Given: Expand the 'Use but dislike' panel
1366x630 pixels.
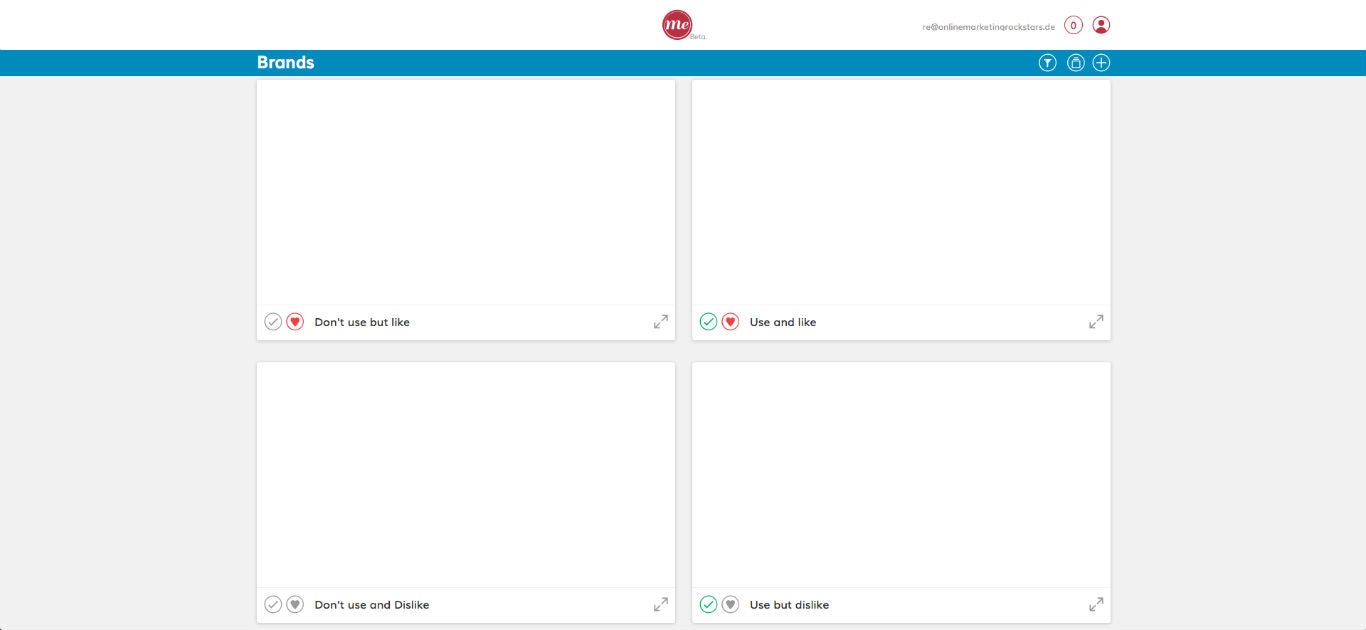Looking at the screenshot, I should pos(1096,605).
